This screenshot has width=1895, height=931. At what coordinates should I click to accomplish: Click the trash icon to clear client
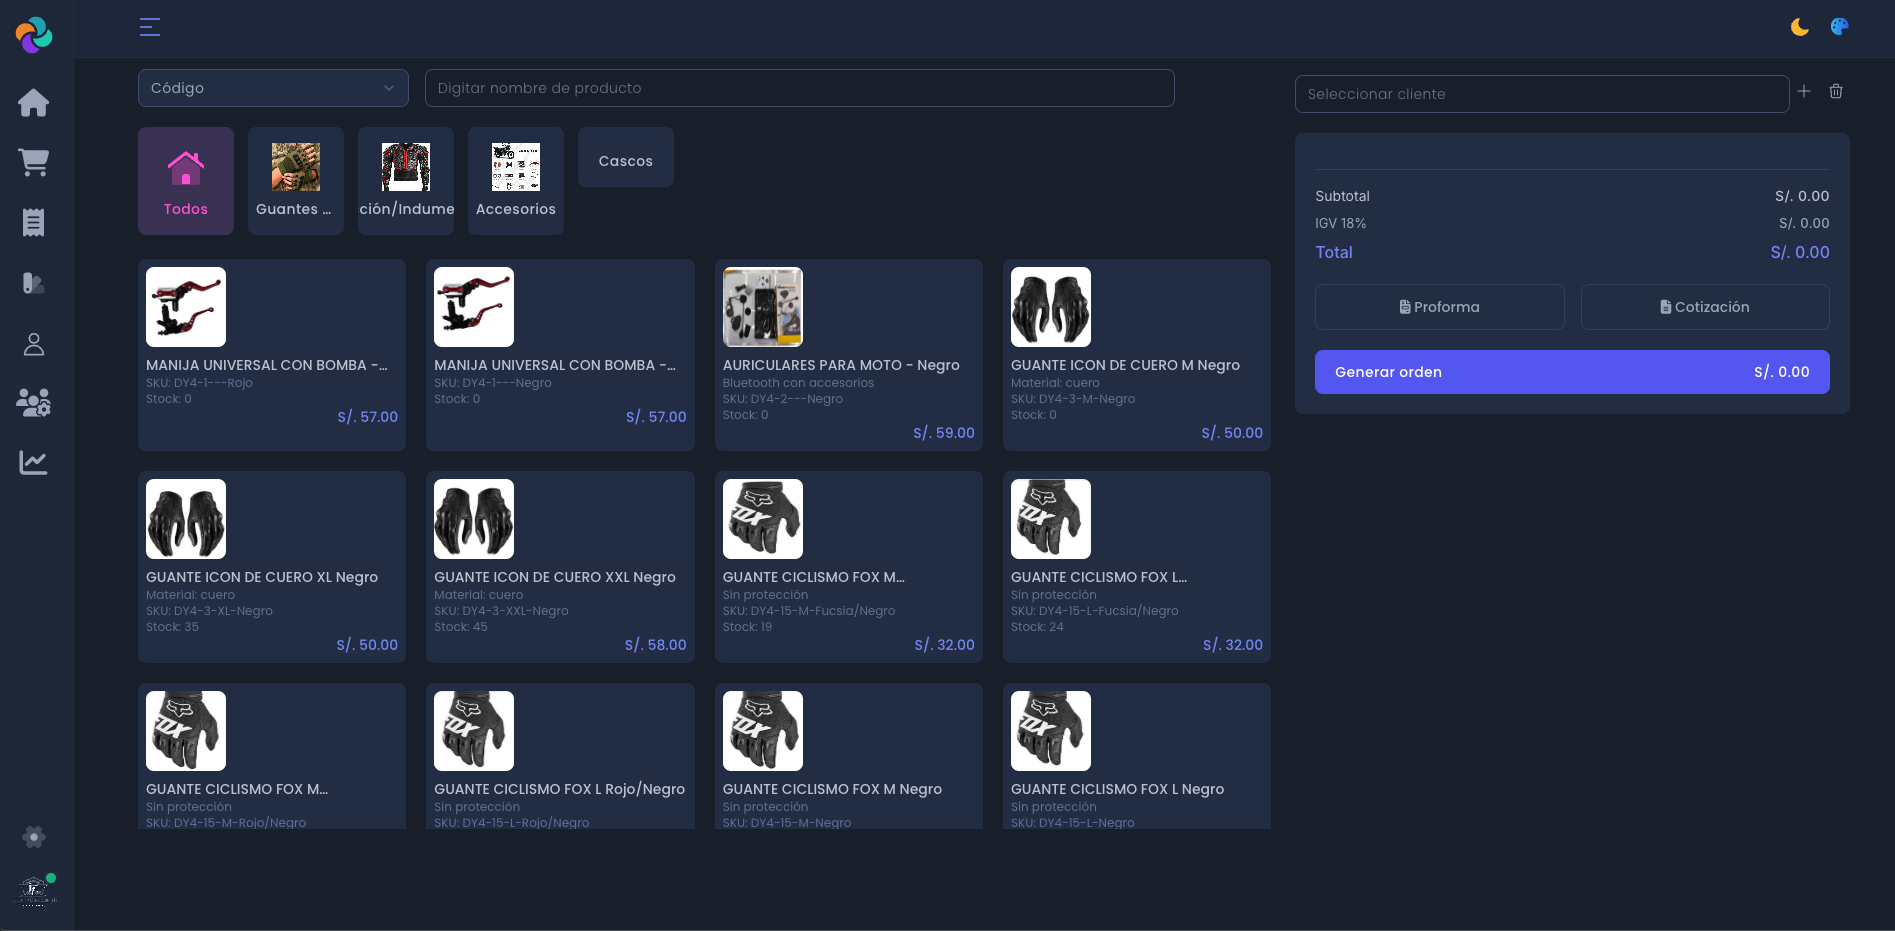click(x=1836, y=92)
